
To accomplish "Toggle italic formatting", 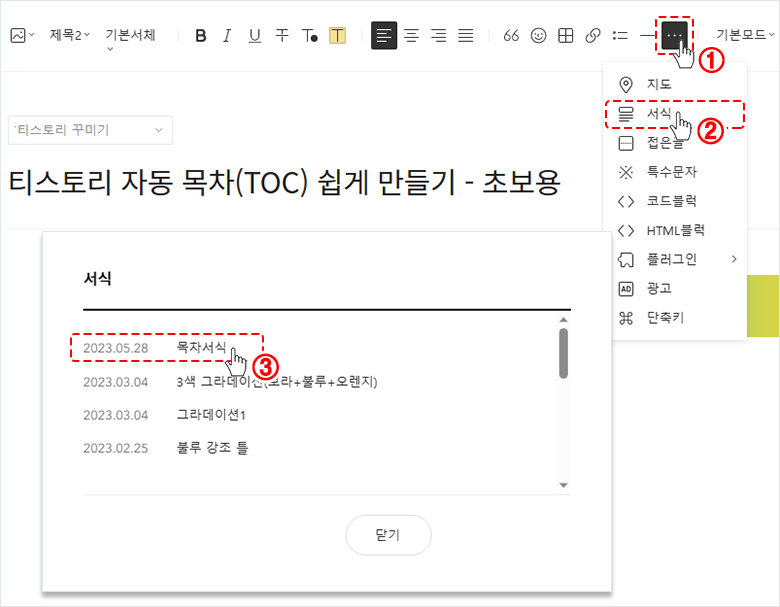I will [227, 35].
